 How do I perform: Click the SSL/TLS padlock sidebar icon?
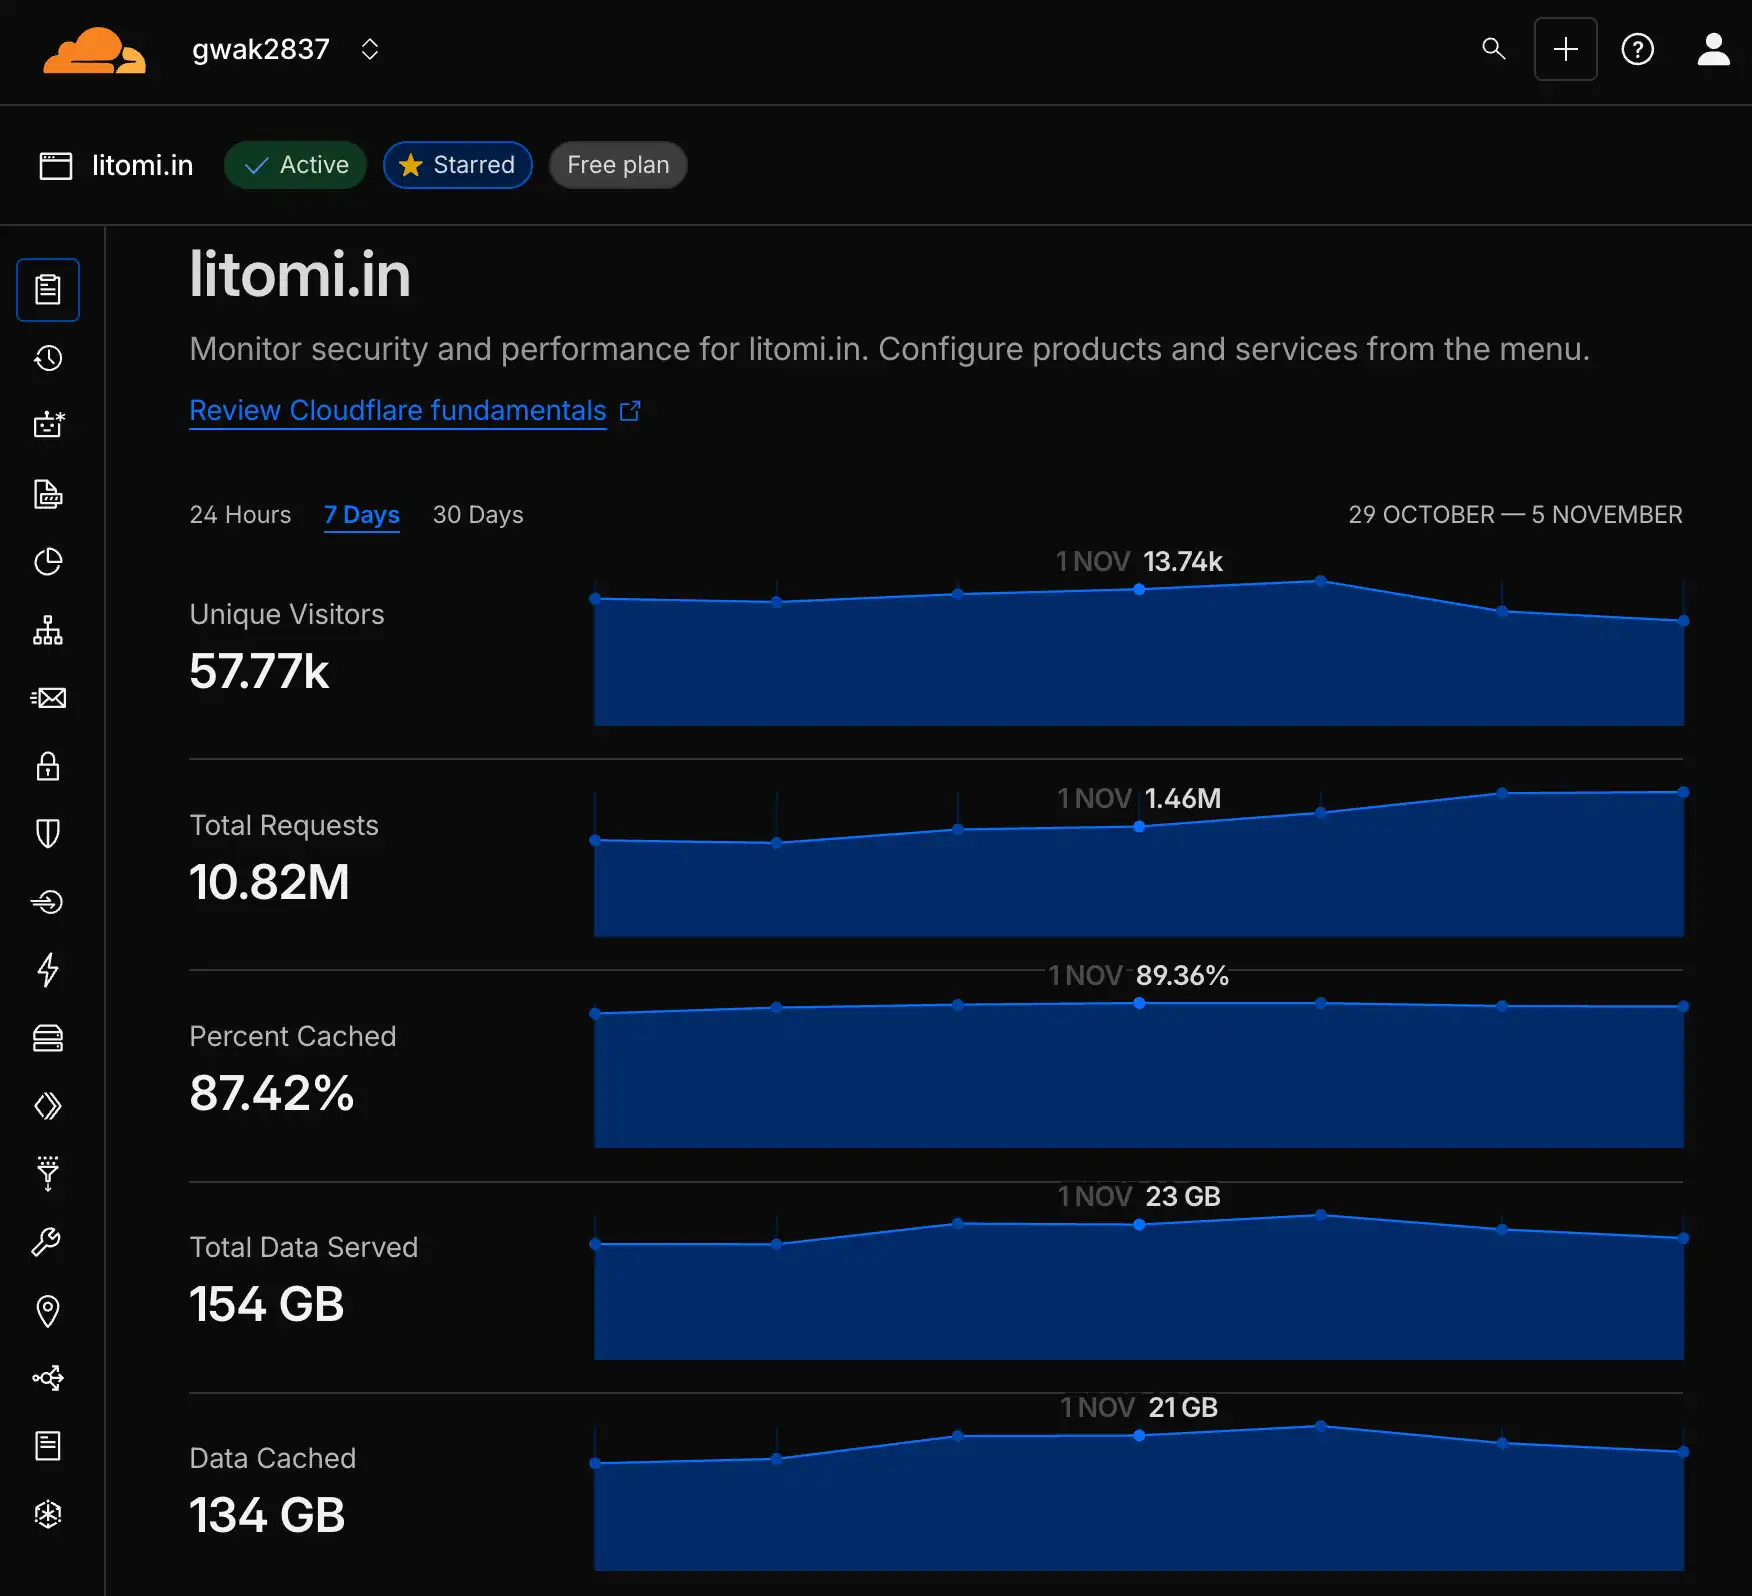(48, 766)
